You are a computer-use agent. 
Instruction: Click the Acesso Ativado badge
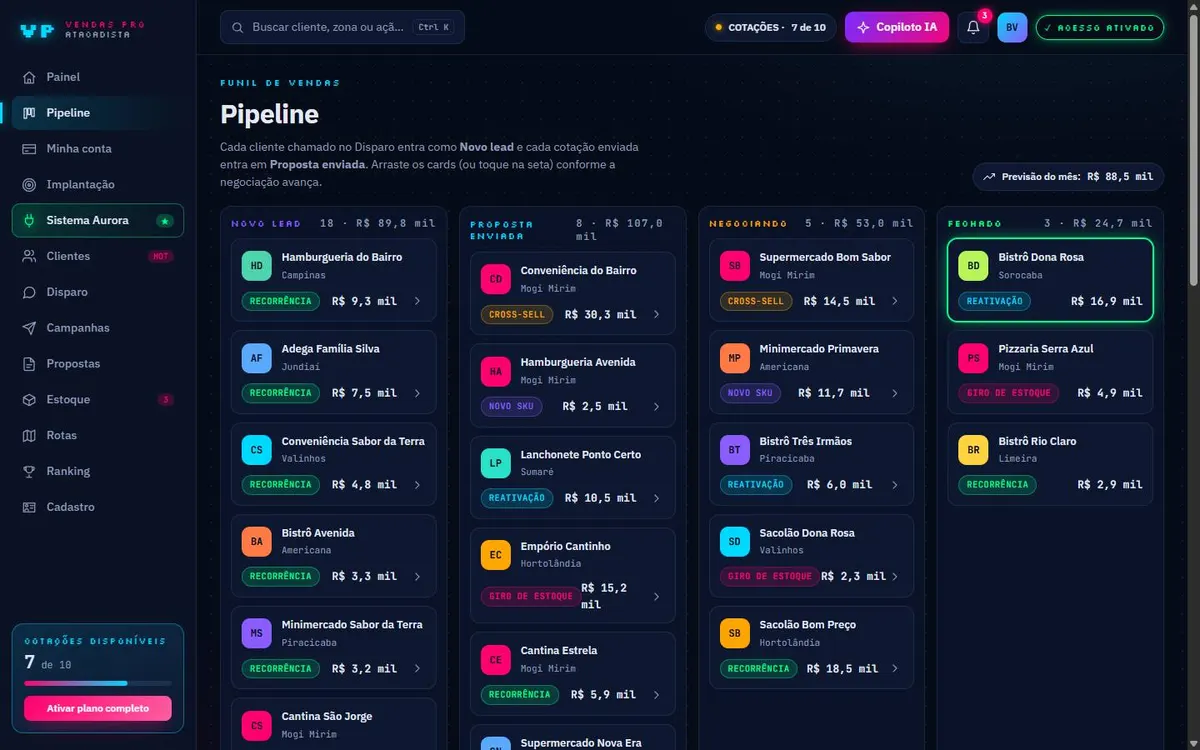[x=1100, y=28]
